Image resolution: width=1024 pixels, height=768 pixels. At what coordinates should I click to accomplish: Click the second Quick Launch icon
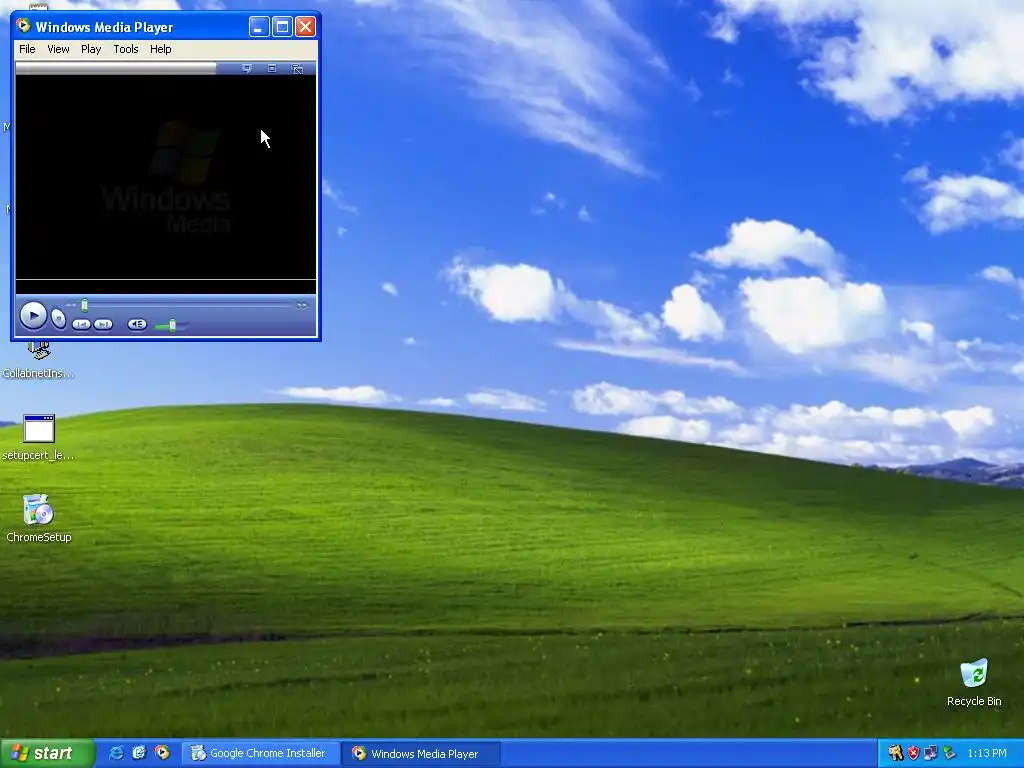139,753
